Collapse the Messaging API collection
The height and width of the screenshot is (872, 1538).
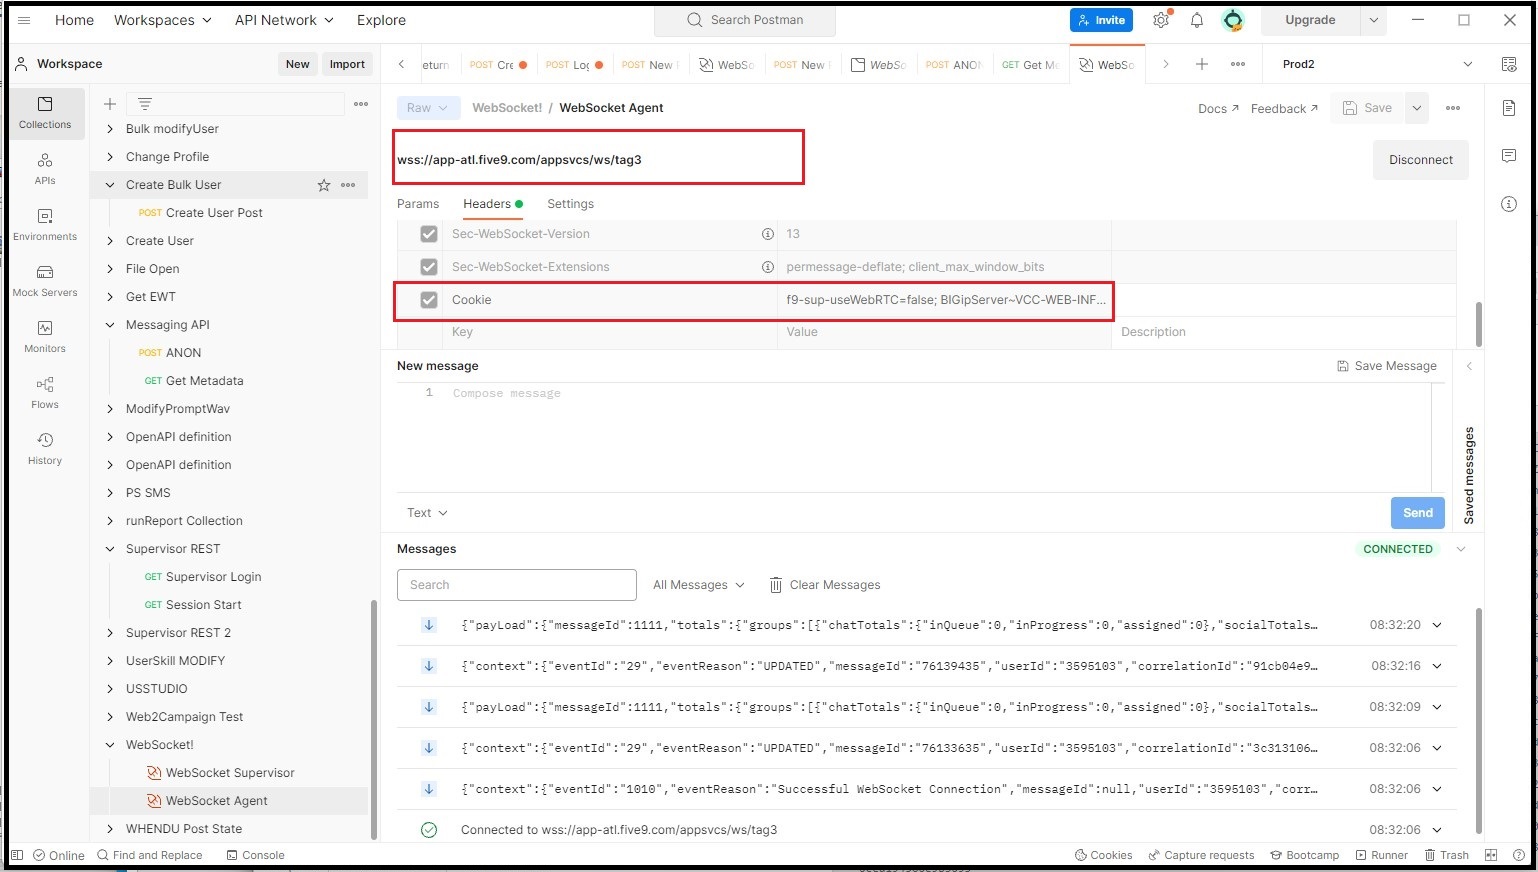click(110, 325)
